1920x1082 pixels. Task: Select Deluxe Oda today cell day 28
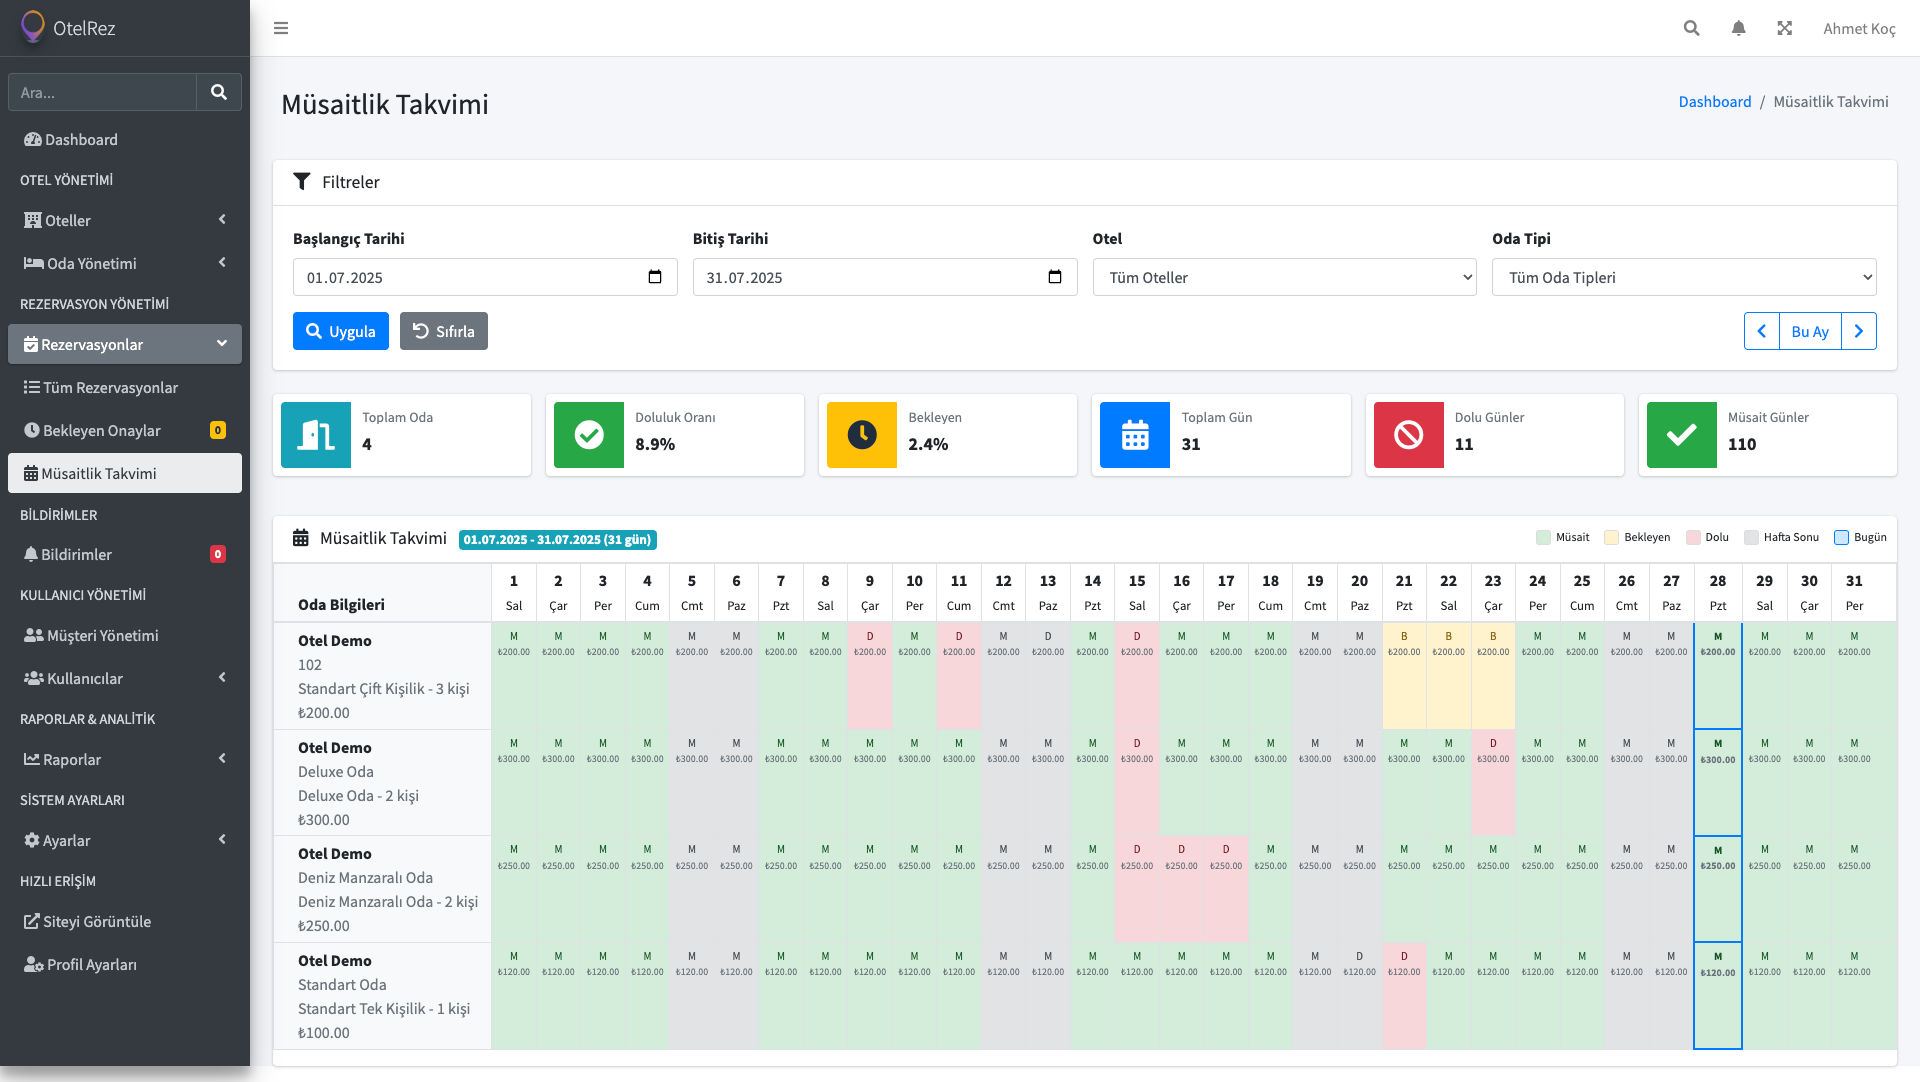coord(1718,783)
